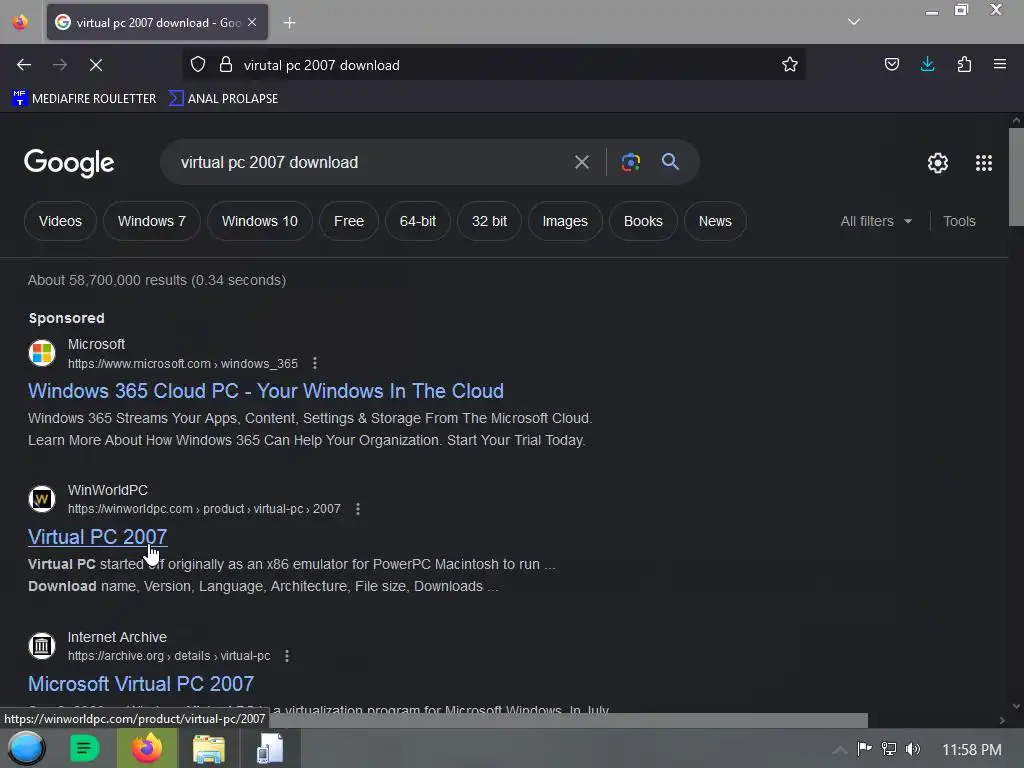Click the WinWorldPC site favicon
The width and height of the screenshot is (1024, 768).
pos(42,499)
